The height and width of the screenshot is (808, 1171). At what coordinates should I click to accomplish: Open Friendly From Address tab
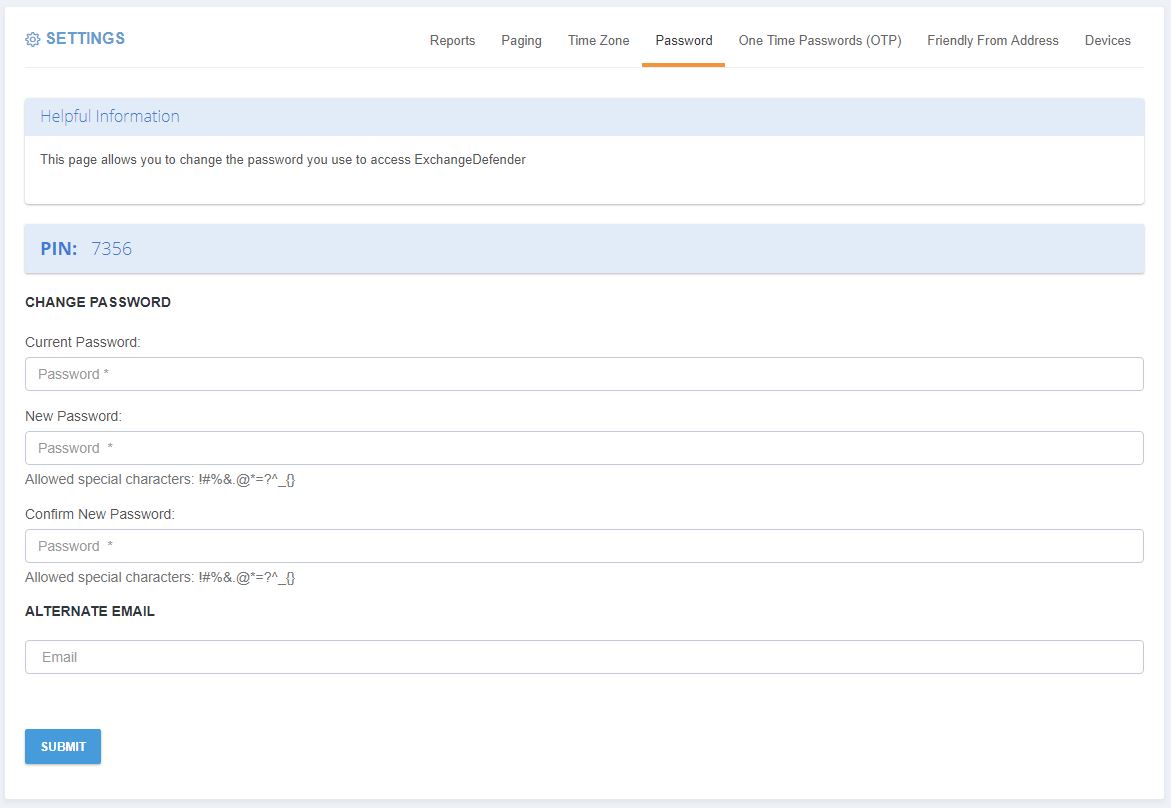point(993,40)
